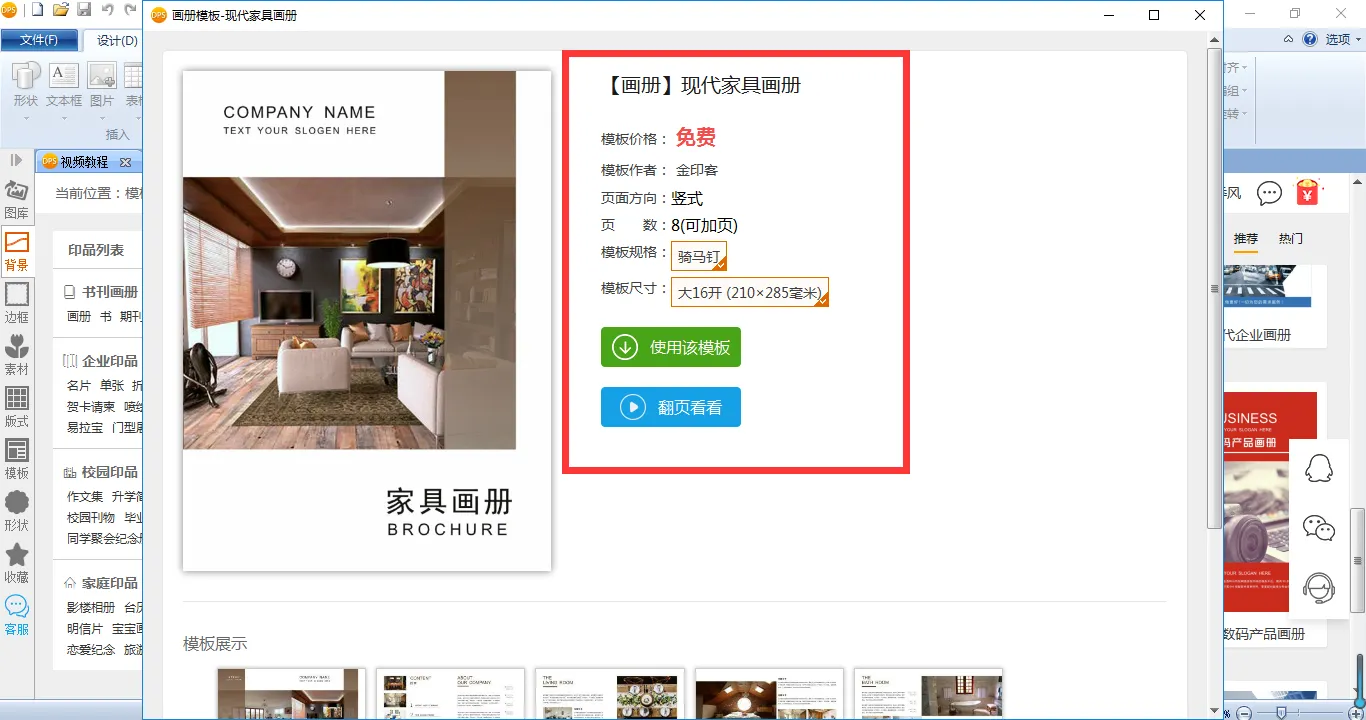
Task: Contact support via the QQ penguin icon
Action: pos(1320,468)
